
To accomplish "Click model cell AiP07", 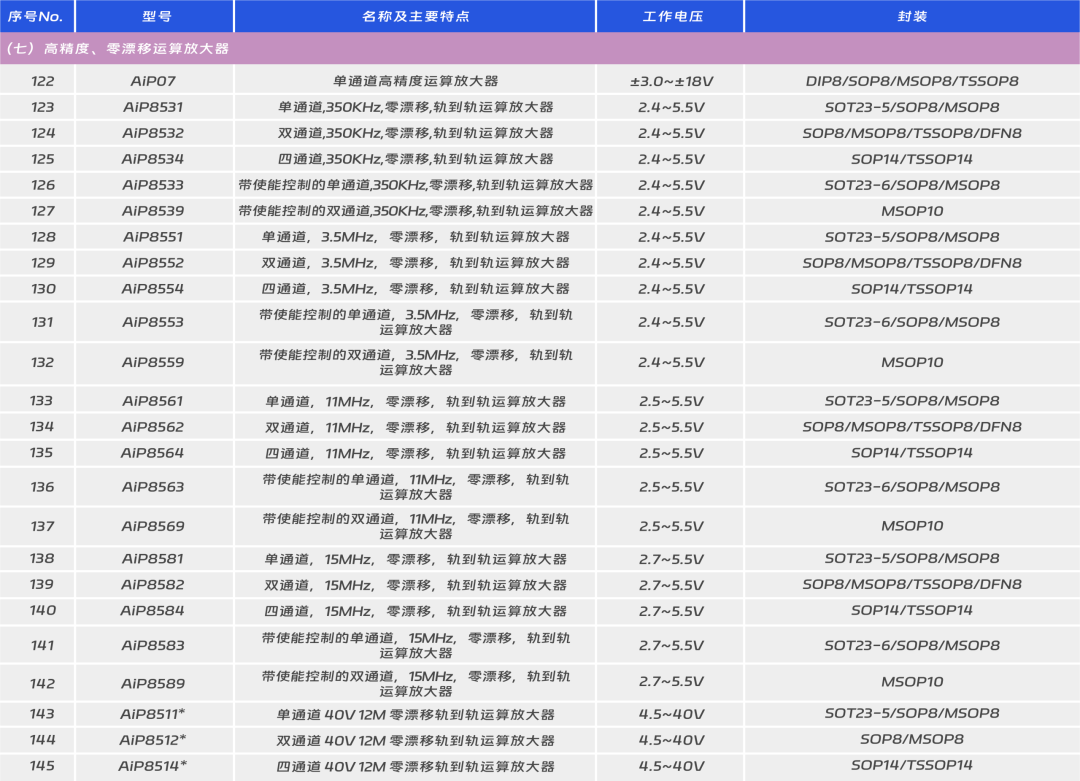I will point(153,81).
